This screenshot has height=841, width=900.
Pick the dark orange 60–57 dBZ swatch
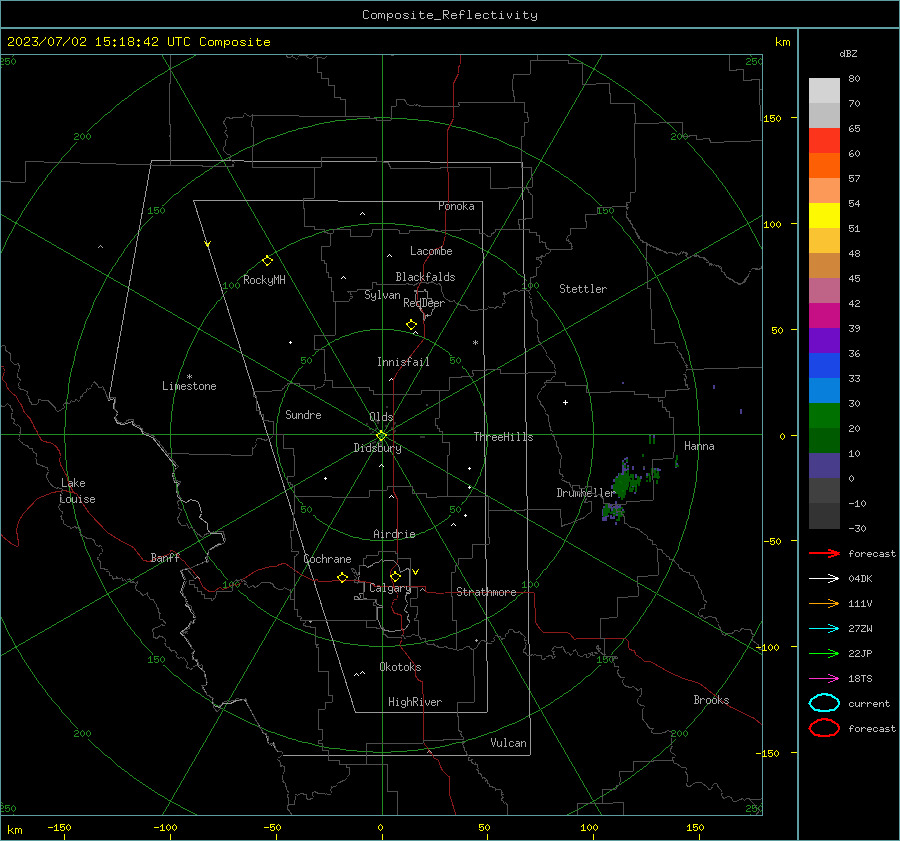[x=824, y=165]
